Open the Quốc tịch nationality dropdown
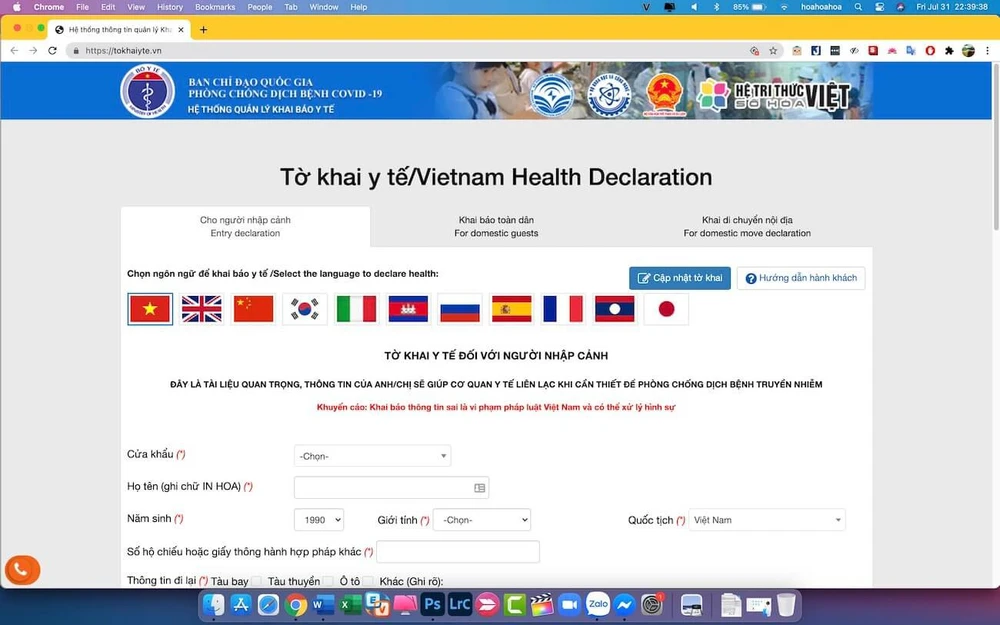 point(766,520)
